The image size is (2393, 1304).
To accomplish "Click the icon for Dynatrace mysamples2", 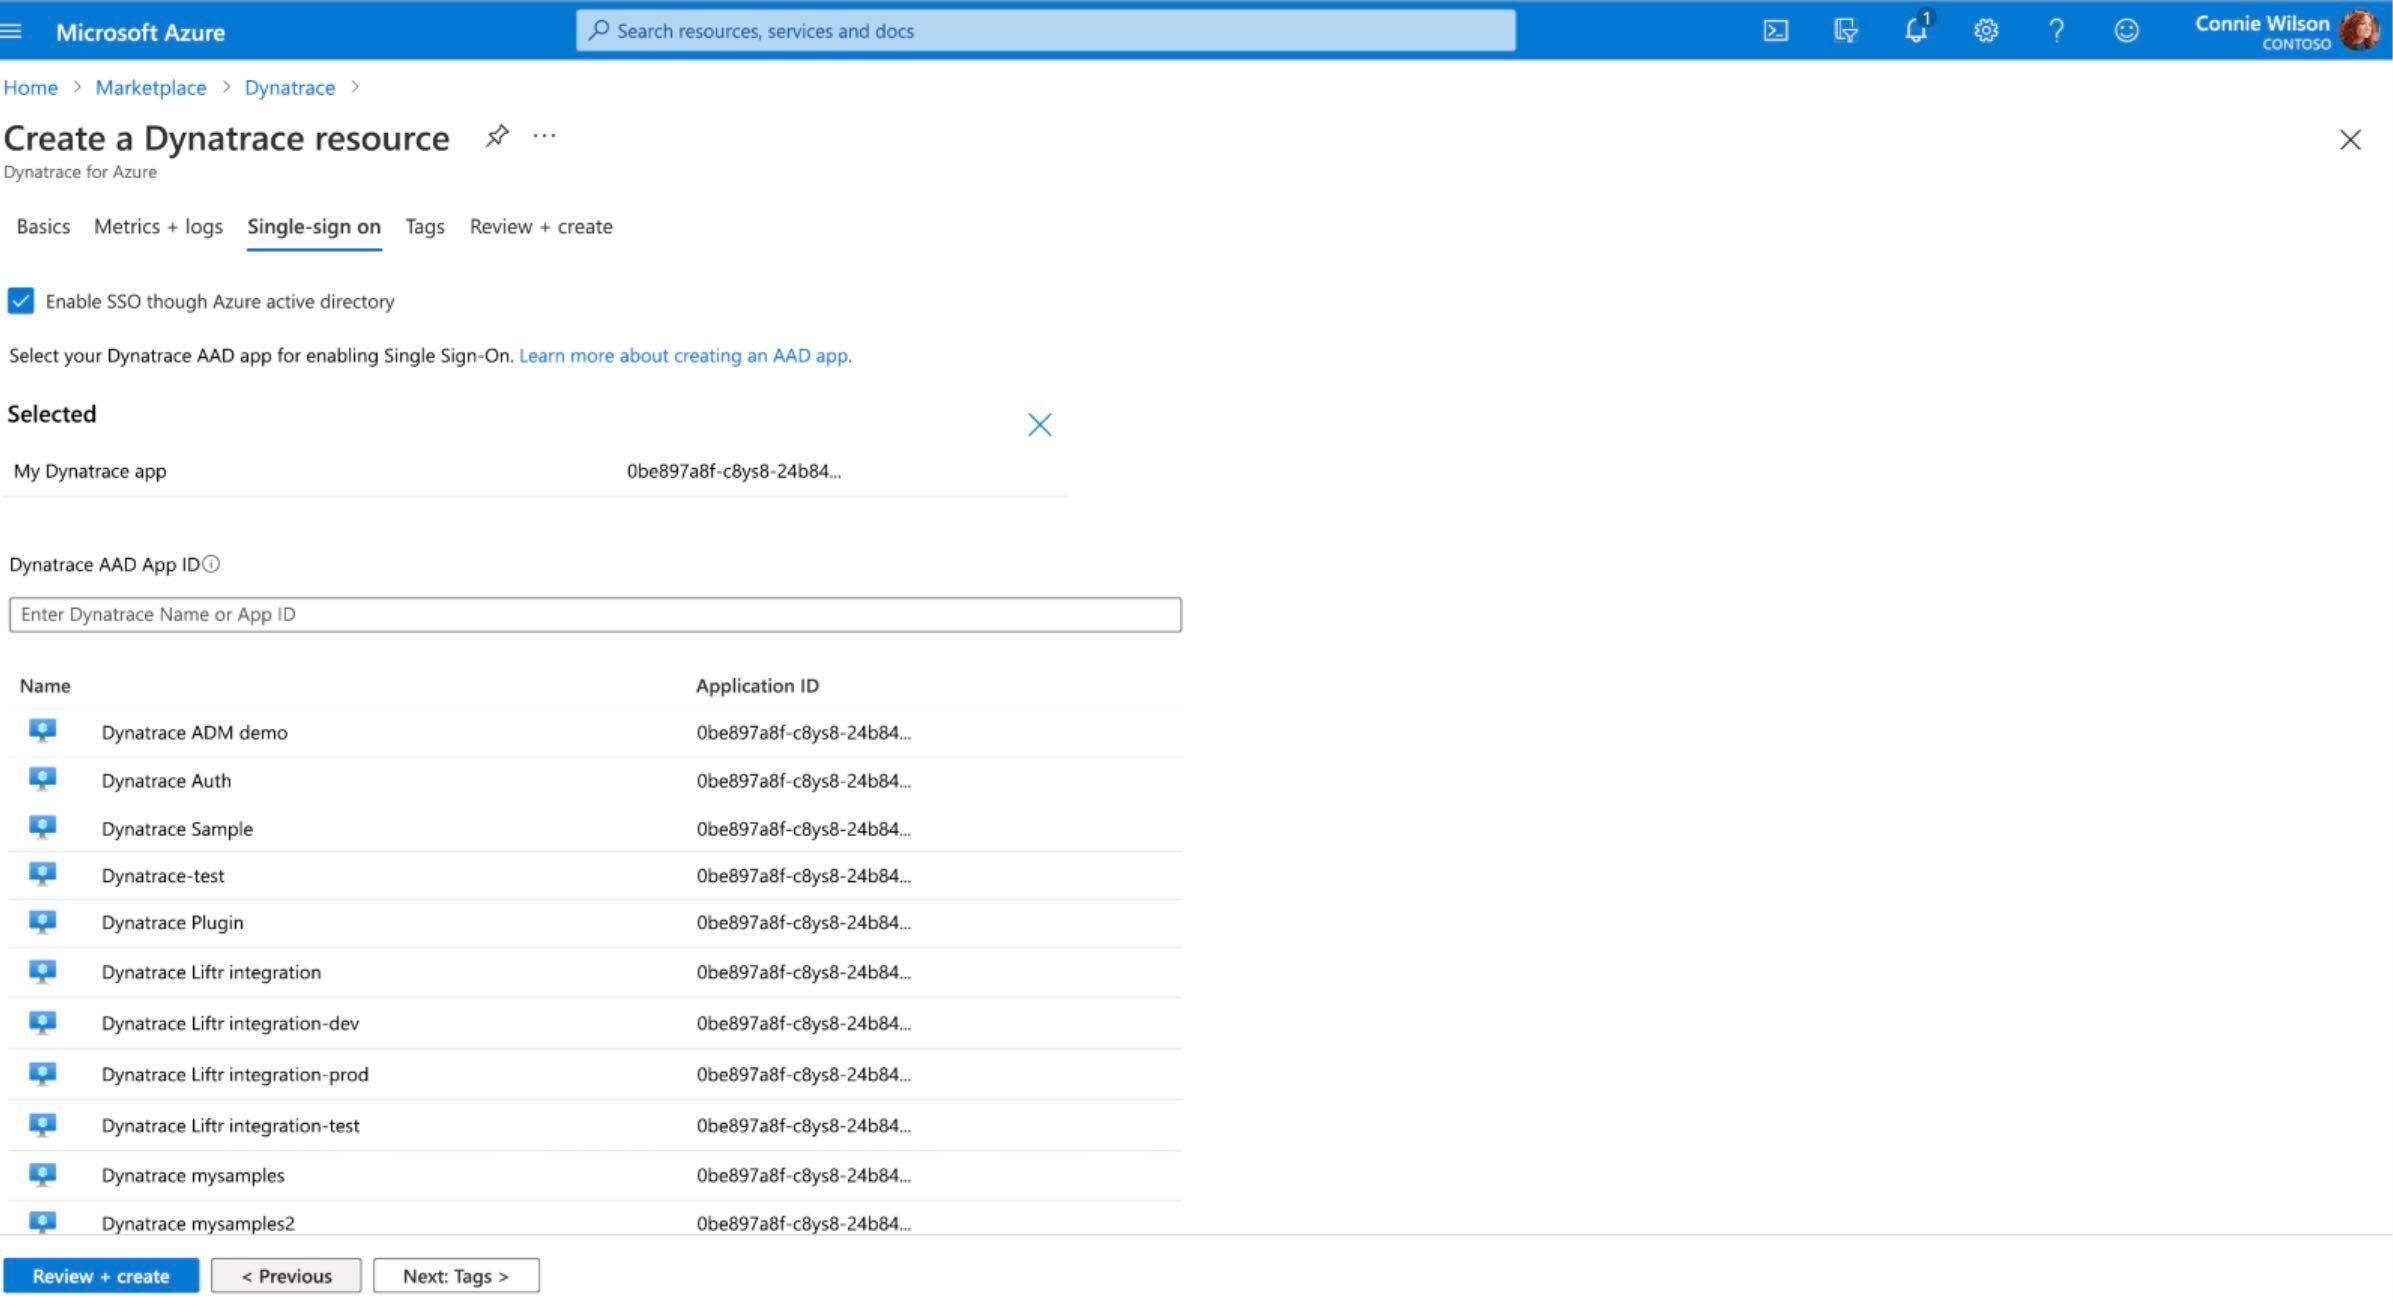I will pos(42,1222).
